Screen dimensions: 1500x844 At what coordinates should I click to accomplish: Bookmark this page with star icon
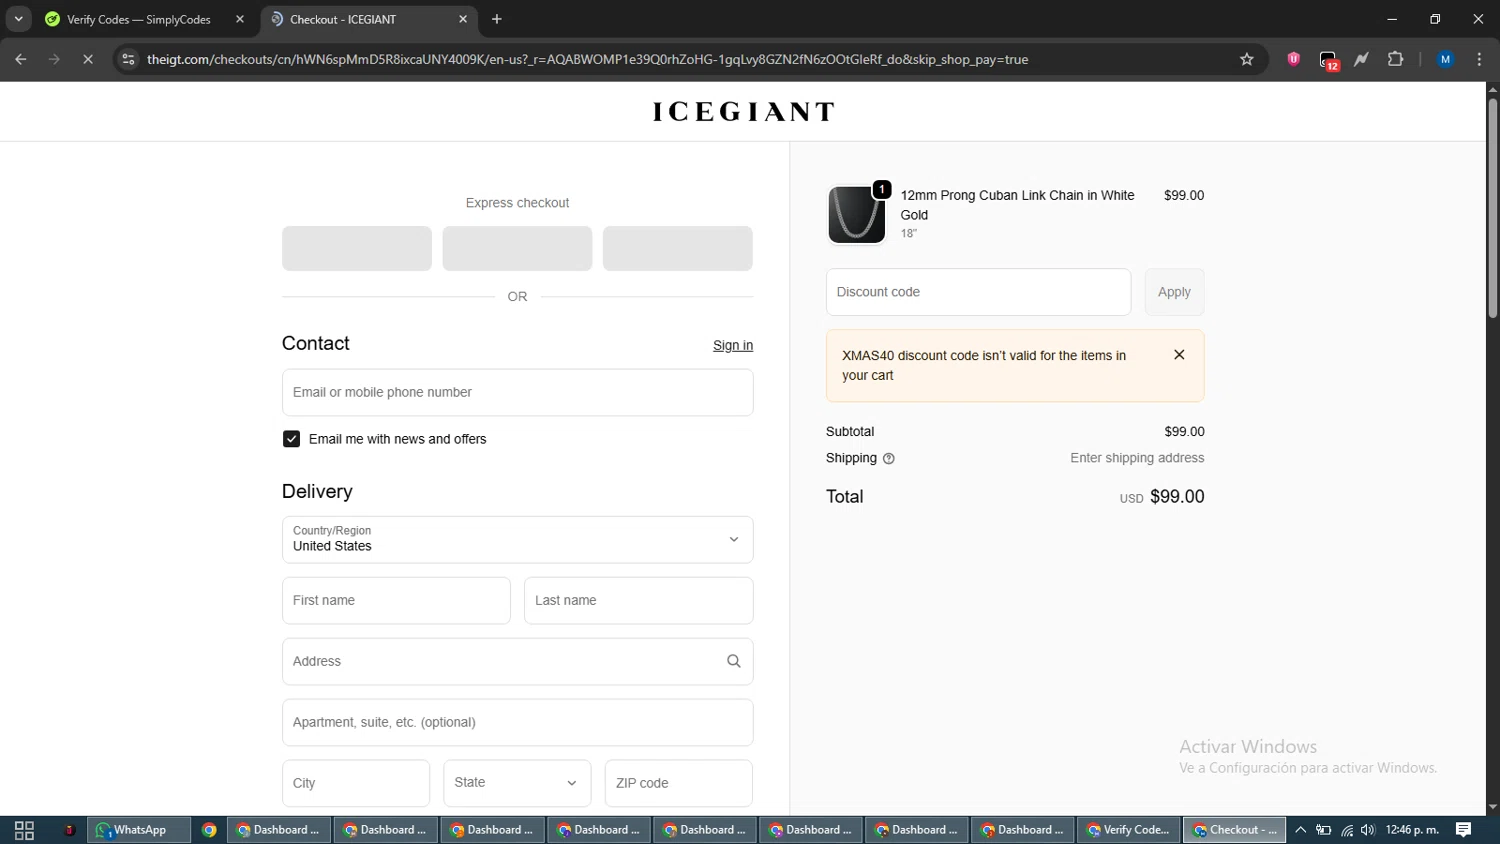[x=1247, y=59]
